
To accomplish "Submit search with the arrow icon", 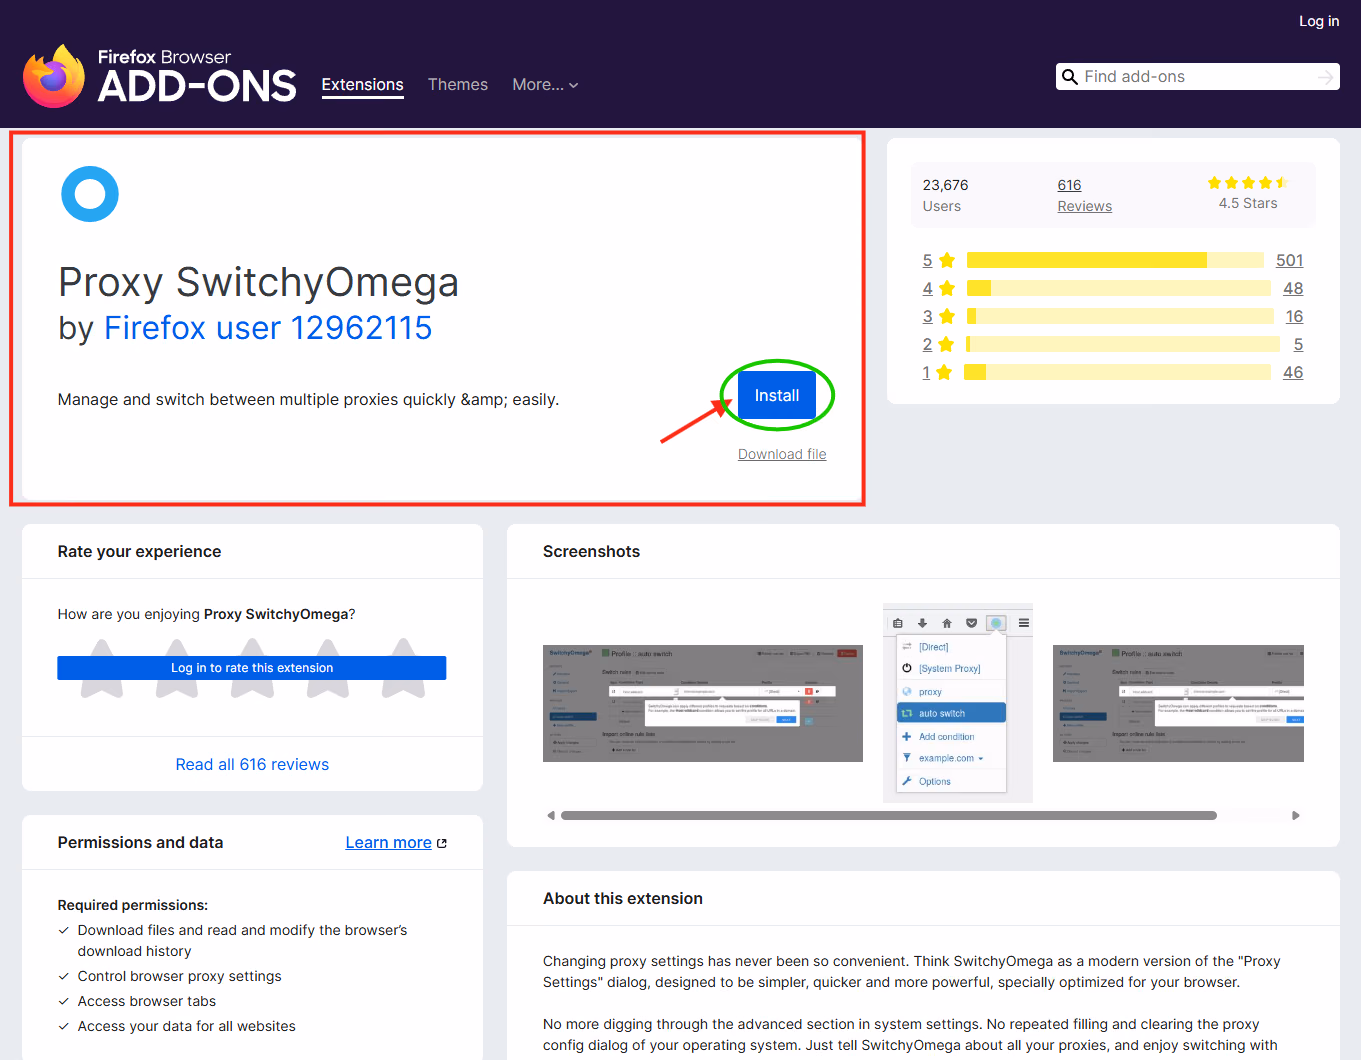I will pyautogui.click(x=1326, y=77).
